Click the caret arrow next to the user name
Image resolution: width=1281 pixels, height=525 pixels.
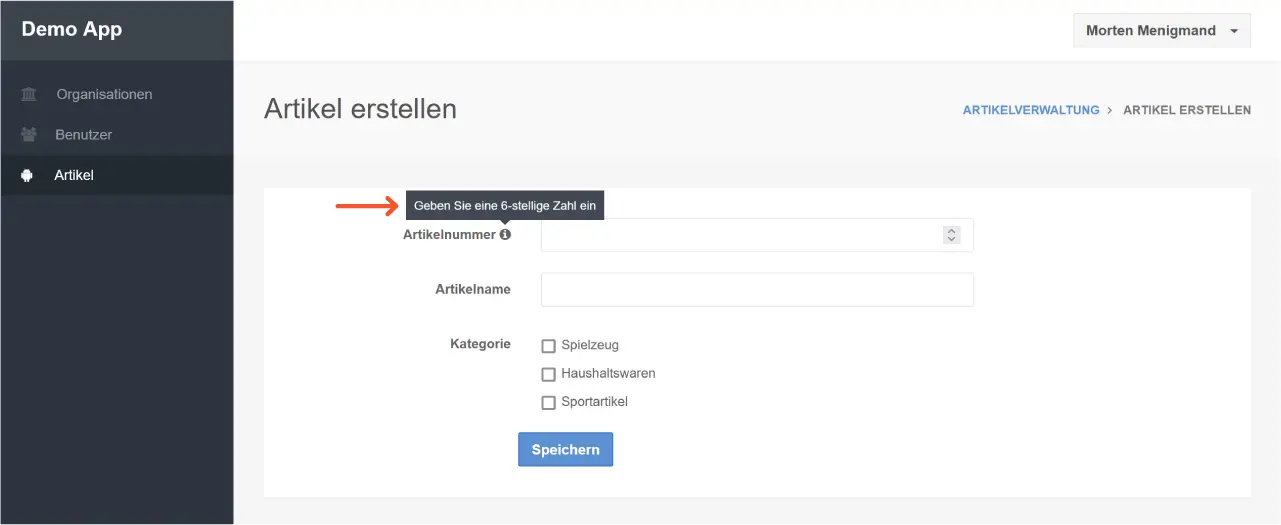tap(1234, 31)
